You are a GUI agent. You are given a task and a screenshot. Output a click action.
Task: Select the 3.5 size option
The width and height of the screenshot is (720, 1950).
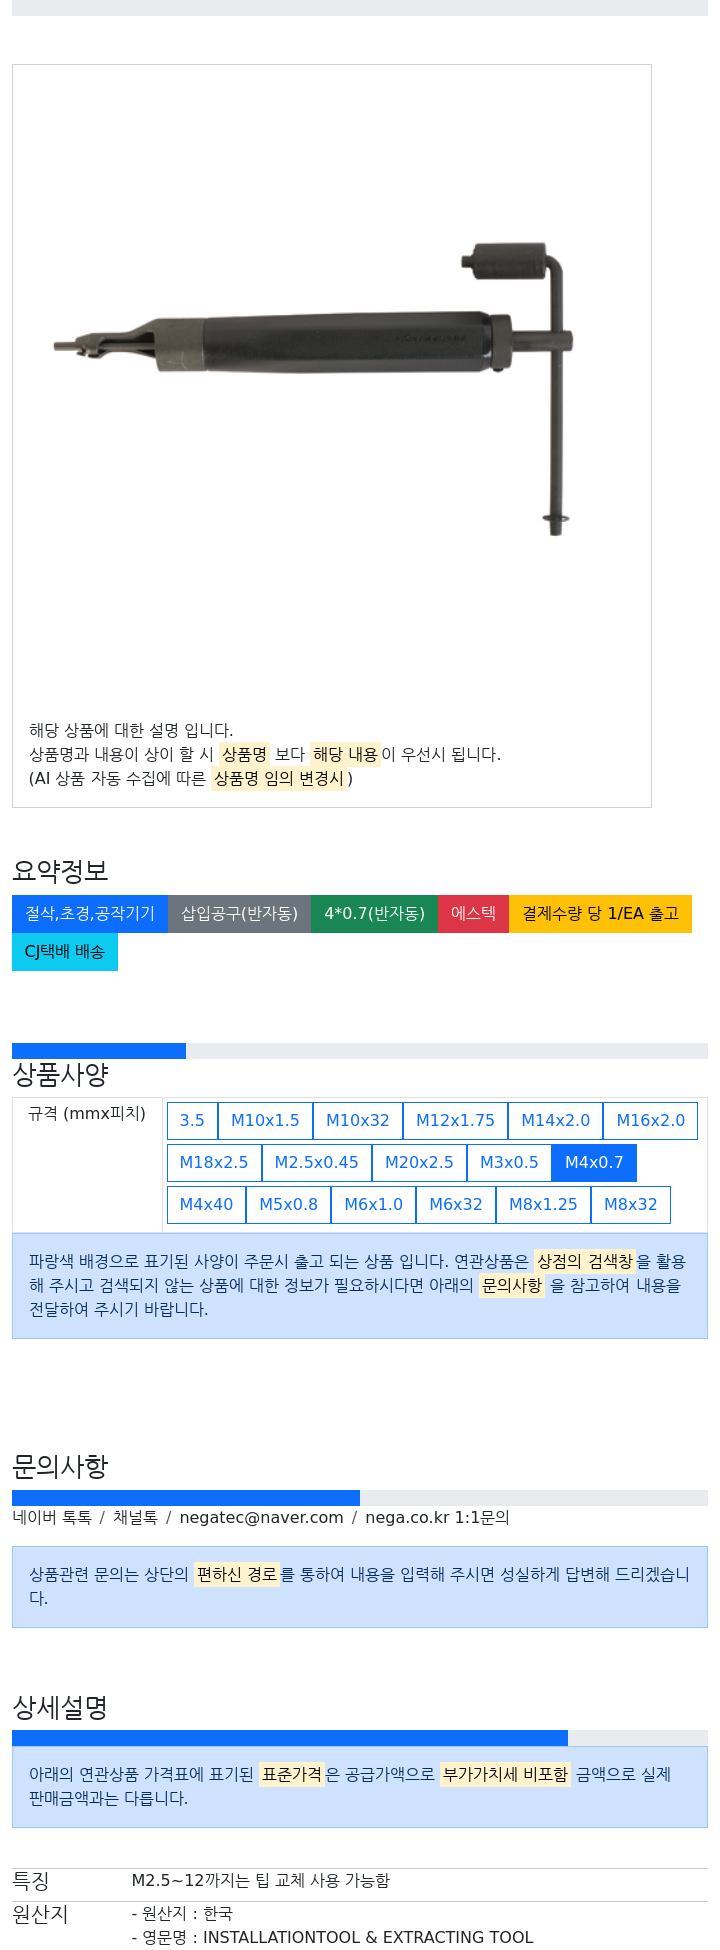[x=192, y=1121]
